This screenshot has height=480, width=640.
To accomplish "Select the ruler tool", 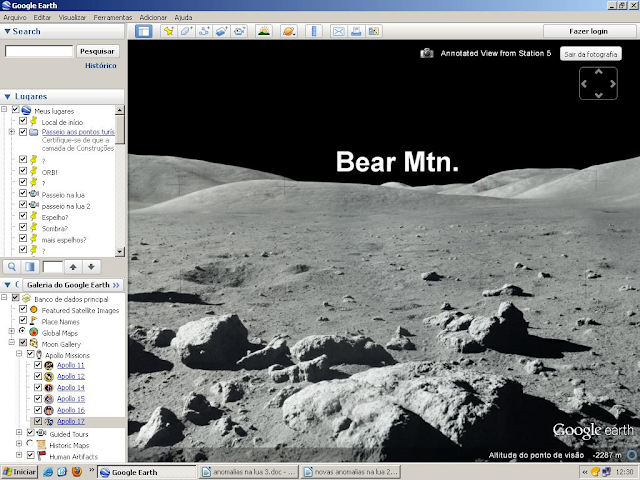I will coord(314,31).
